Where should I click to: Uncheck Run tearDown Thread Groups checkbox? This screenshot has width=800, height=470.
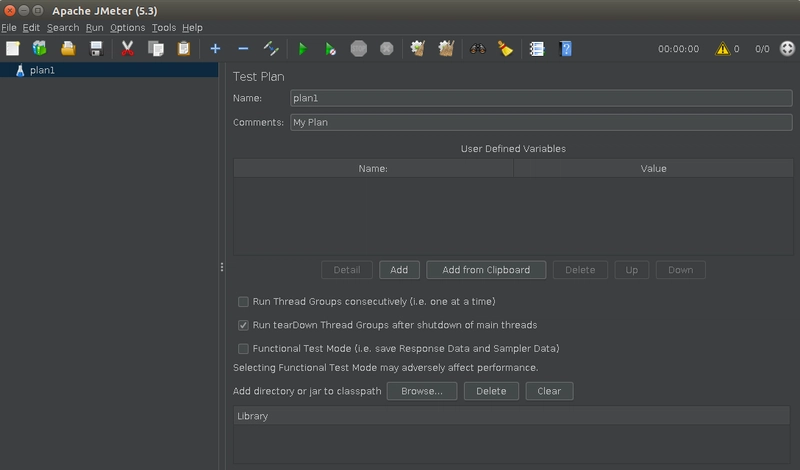tap(243, 325)
